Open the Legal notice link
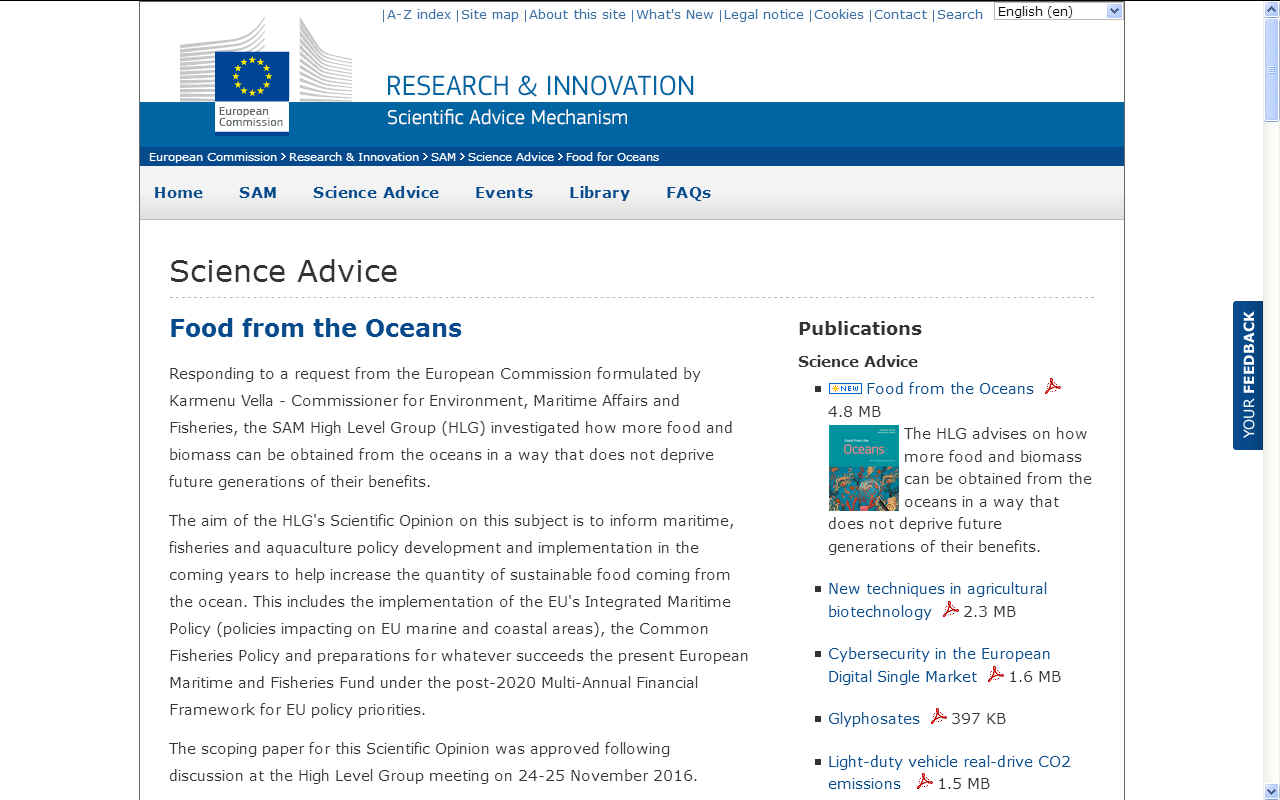 pyautogui.click(x=764, y=14)
